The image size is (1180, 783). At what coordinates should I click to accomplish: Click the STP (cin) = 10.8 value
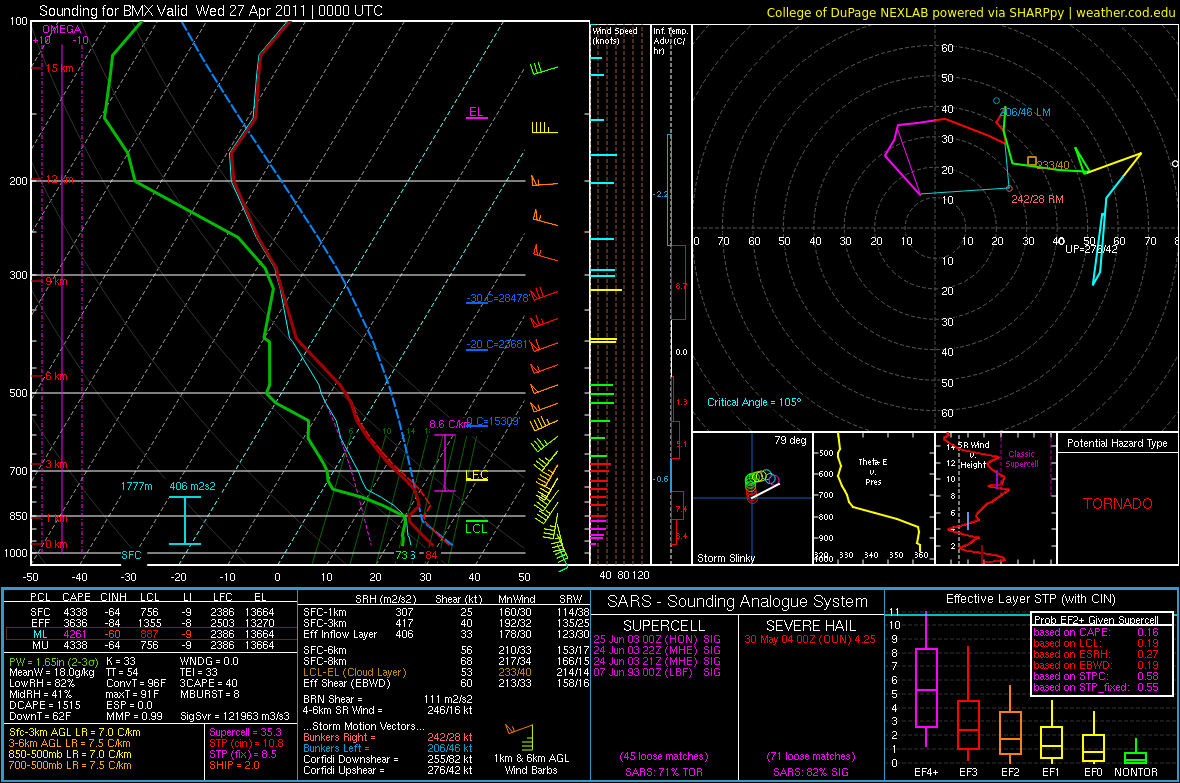coord(246,743)
